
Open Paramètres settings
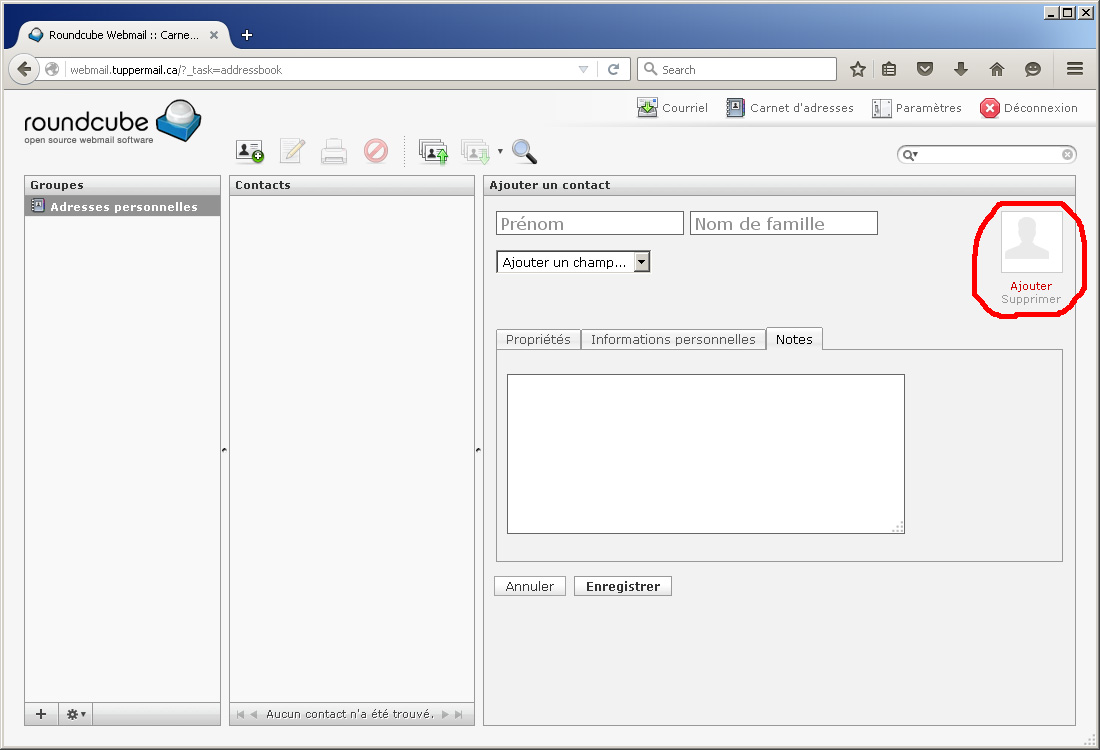click(917, 108)
